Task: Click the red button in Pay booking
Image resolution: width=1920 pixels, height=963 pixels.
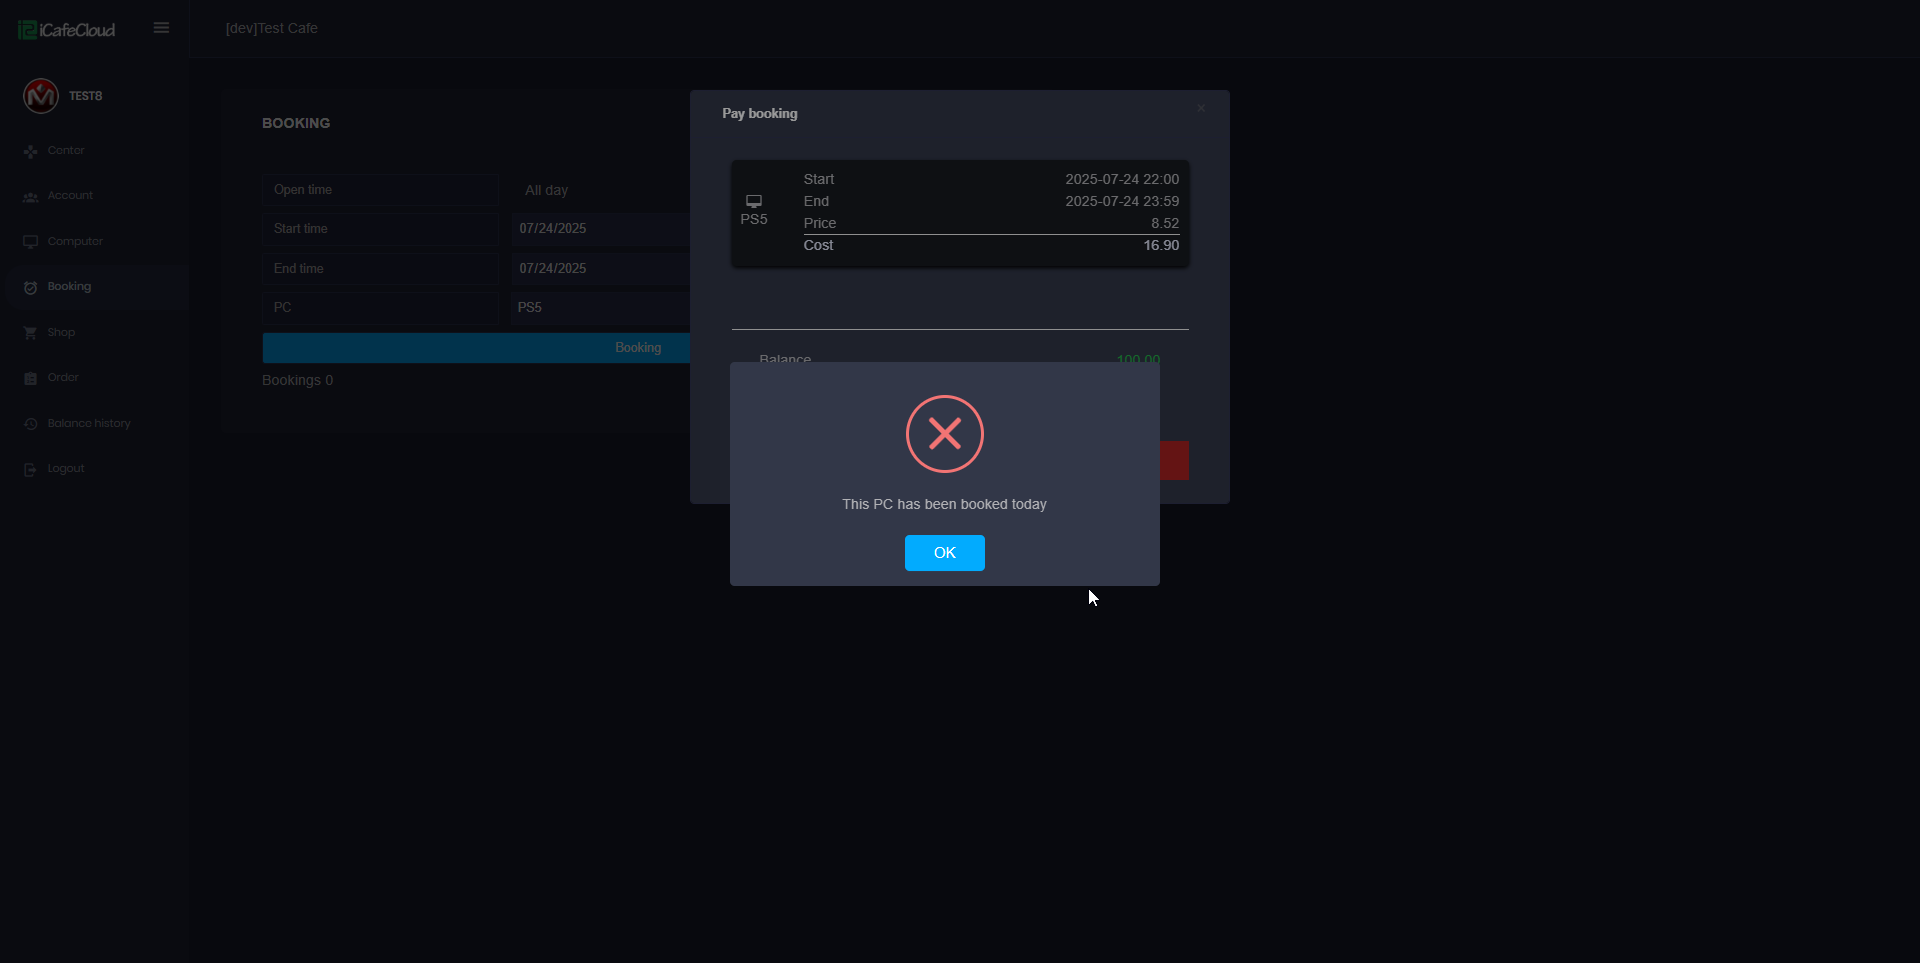Action: pyautogui.click(x=1174, y=461)
